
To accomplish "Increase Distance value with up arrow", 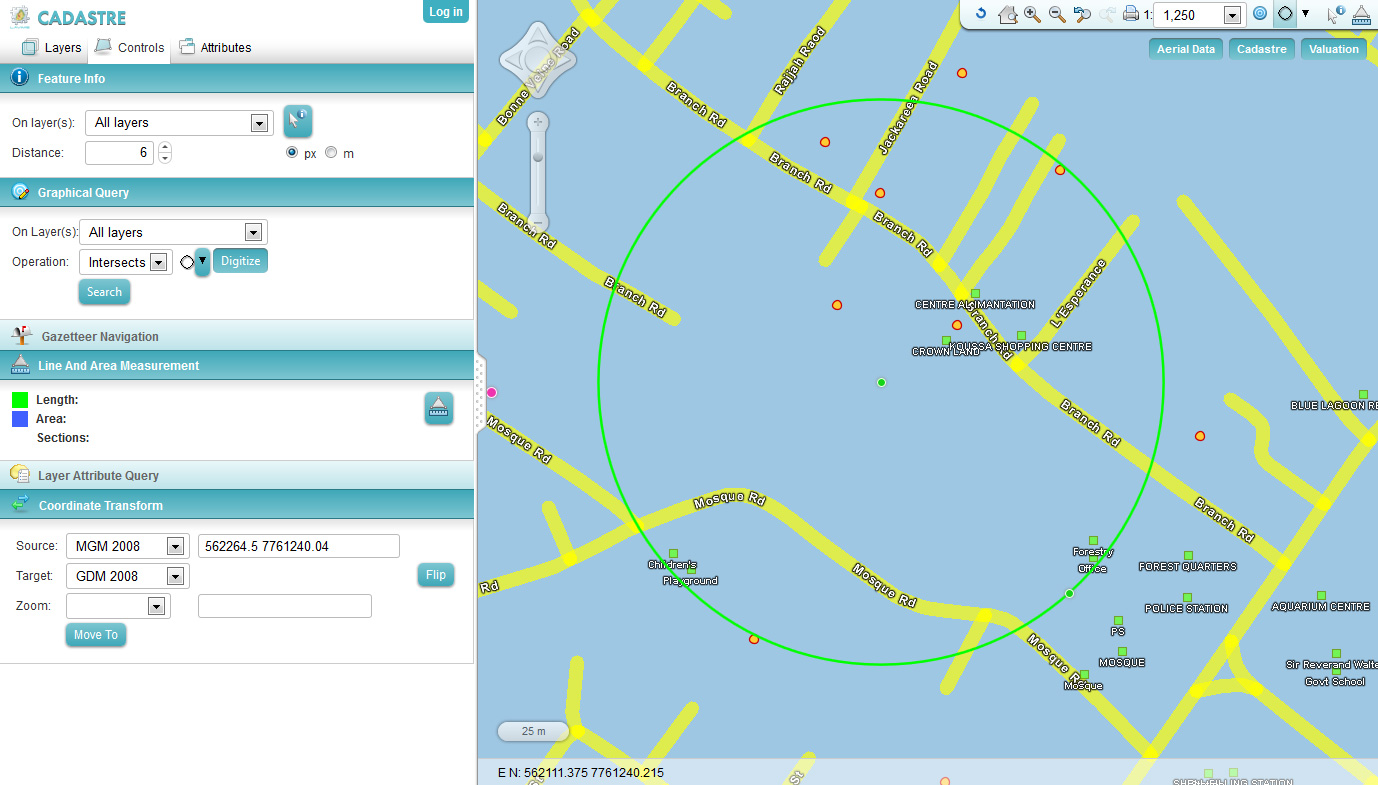I will pyautogui.click(x=165, y=148).
